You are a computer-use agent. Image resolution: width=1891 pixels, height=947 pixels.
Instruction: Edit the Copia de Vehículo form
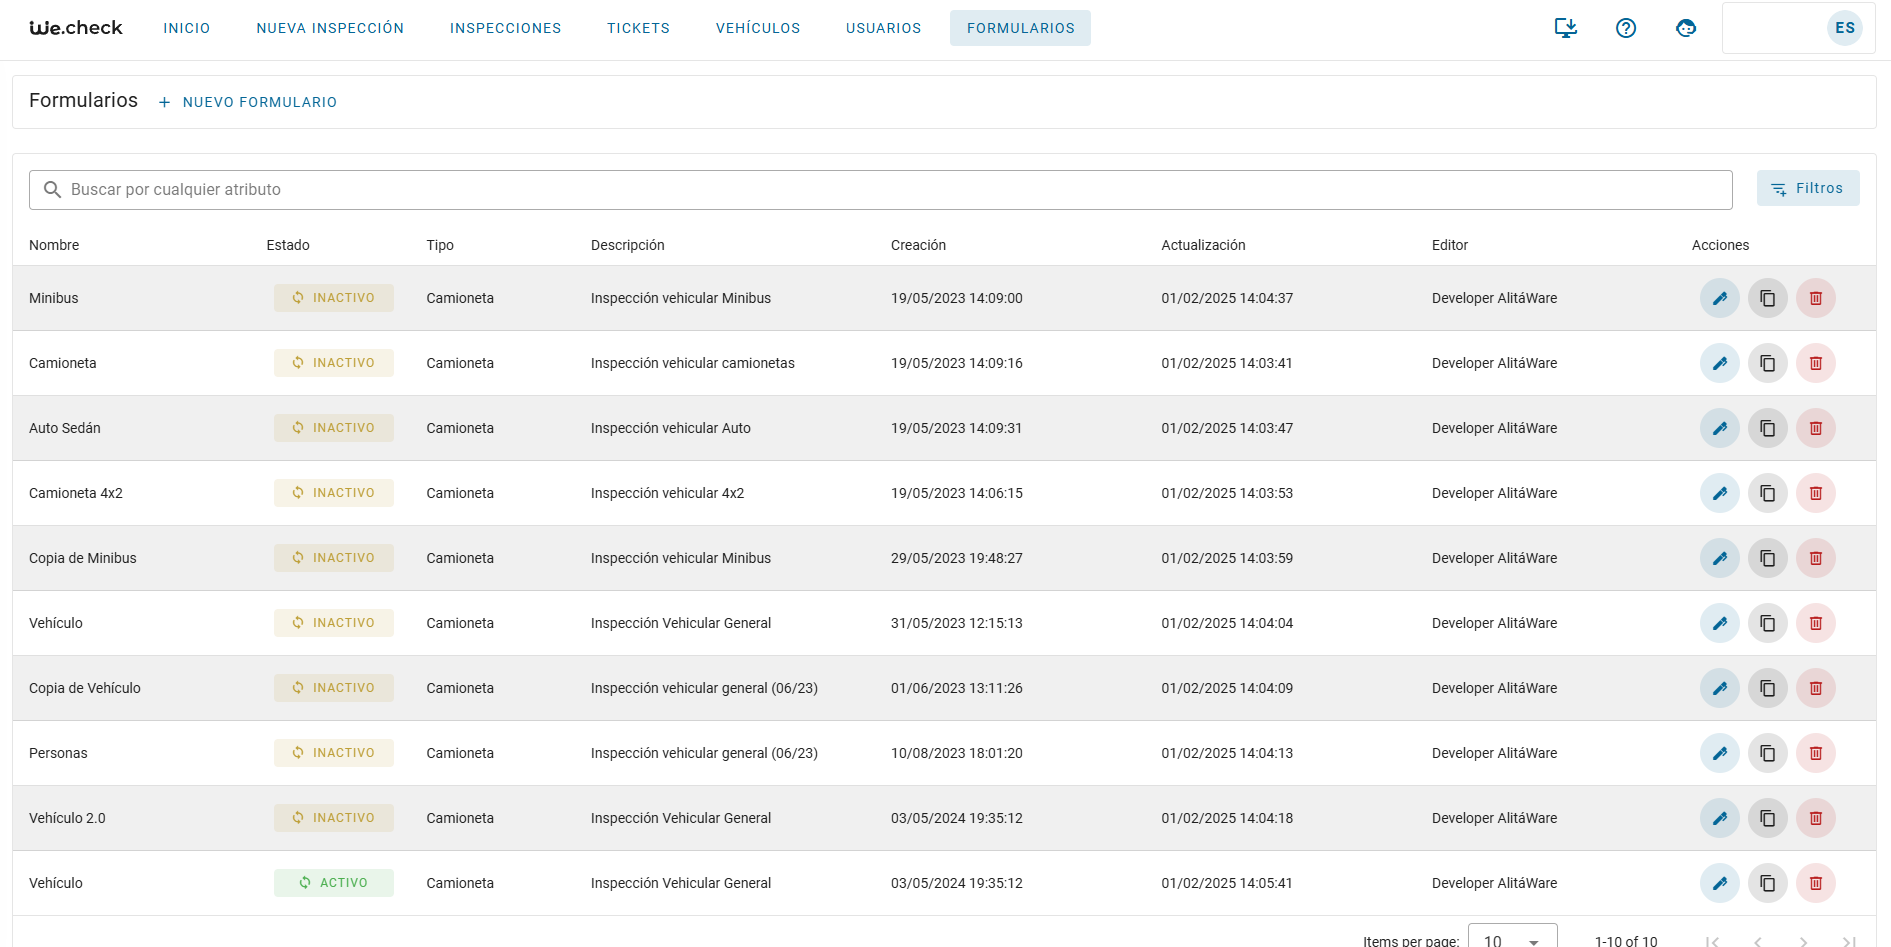coord(1719,688)
